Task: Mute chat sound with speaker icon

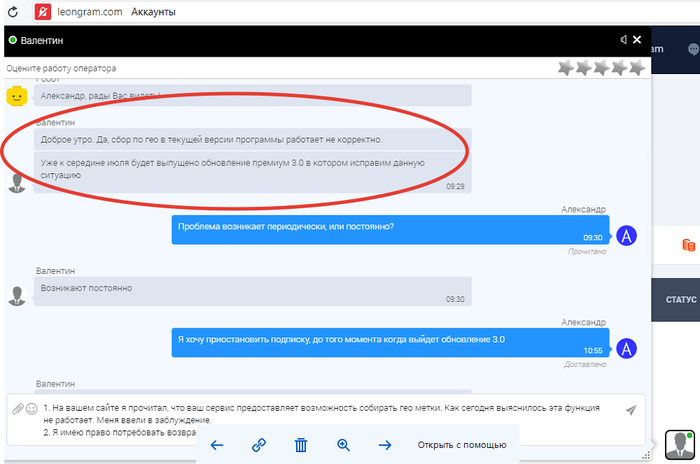Action: pos(624,40)
